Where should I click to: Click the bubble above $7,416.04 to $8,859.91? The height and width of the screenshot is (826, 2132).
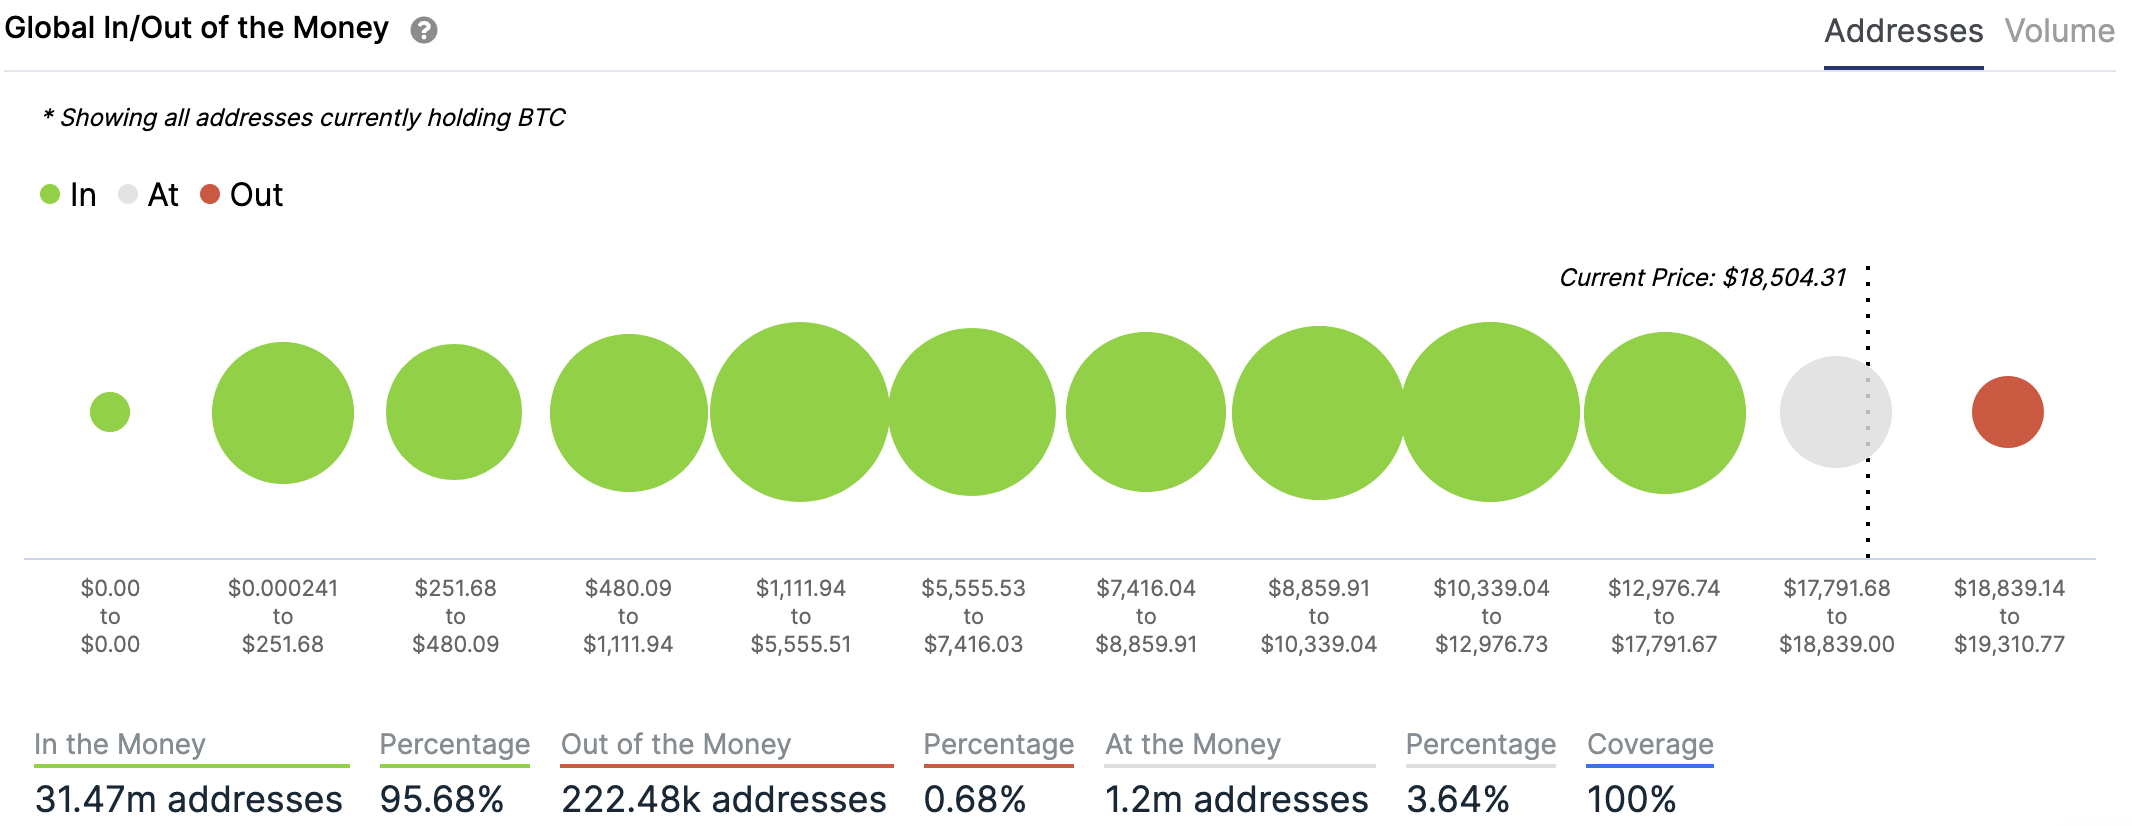coord(1146,412)
